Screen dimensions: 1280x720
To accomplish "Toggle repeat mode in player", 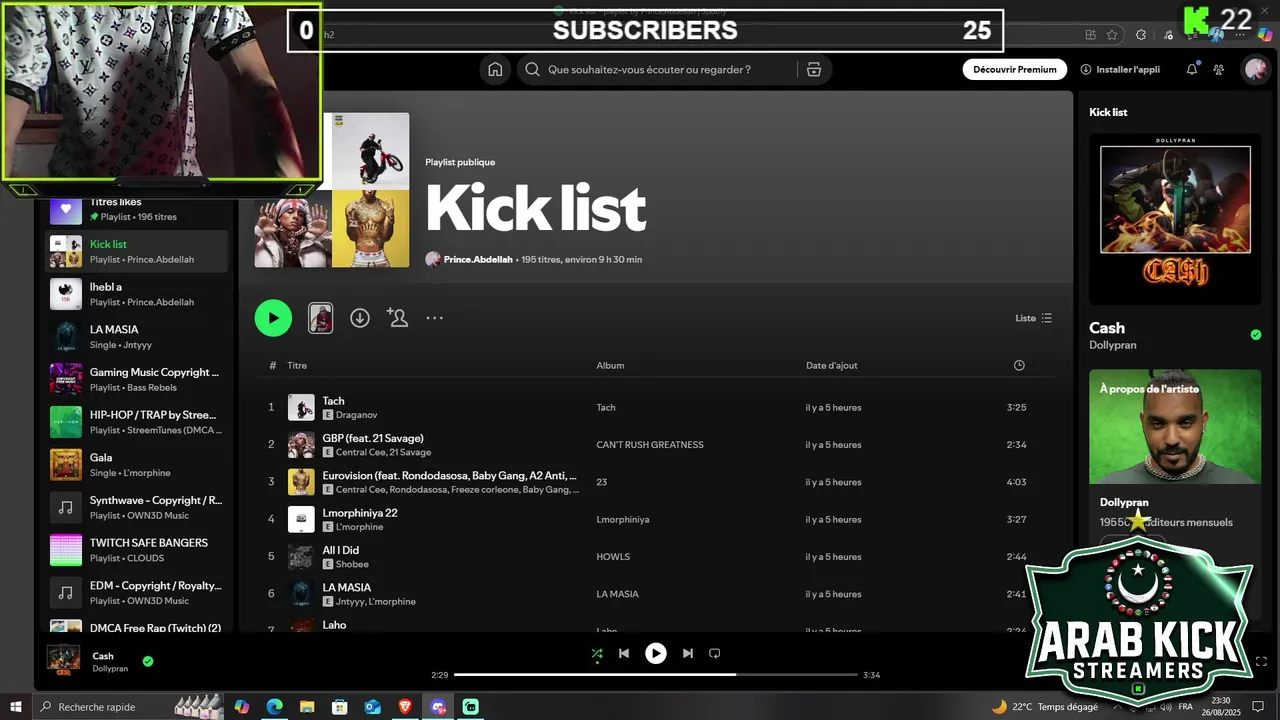I will tap(715, 654).
